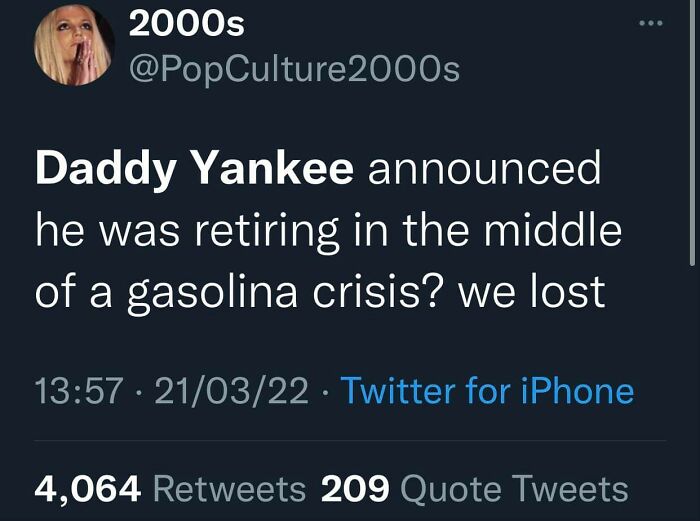Click the profile avatar photo

75,50
